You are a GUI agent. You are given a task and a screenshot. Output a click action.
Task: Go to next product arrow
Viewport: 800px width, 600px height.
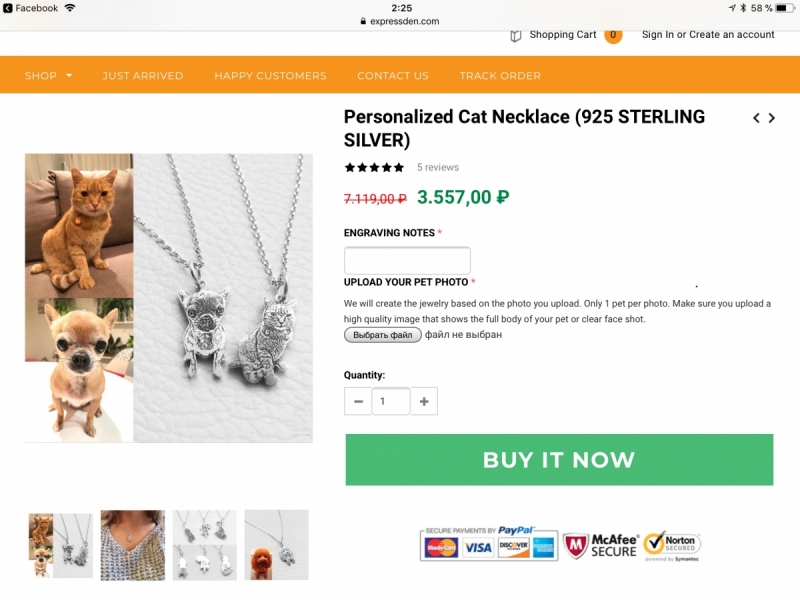pyautogui.click(x=772, y=118)
